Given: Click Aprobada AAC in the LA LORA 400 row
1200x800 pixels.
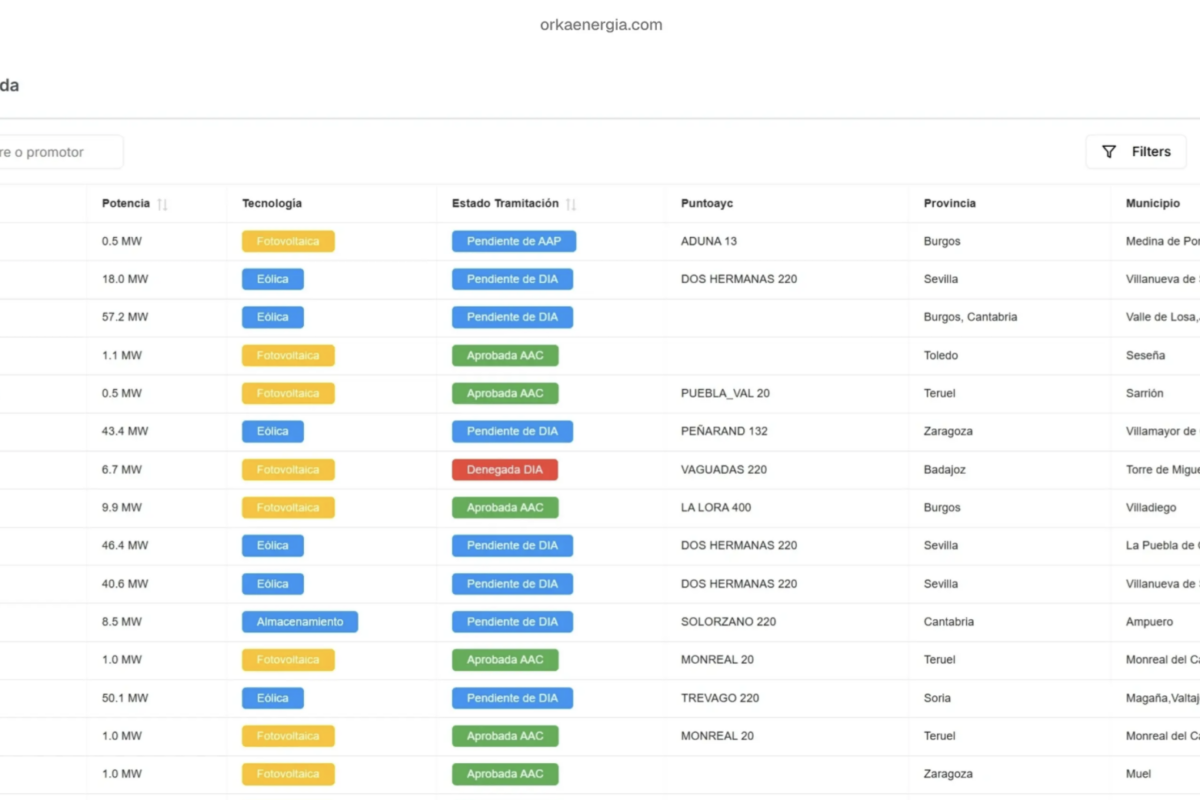Looking at the screenshot, I should [x=505, y=508].
